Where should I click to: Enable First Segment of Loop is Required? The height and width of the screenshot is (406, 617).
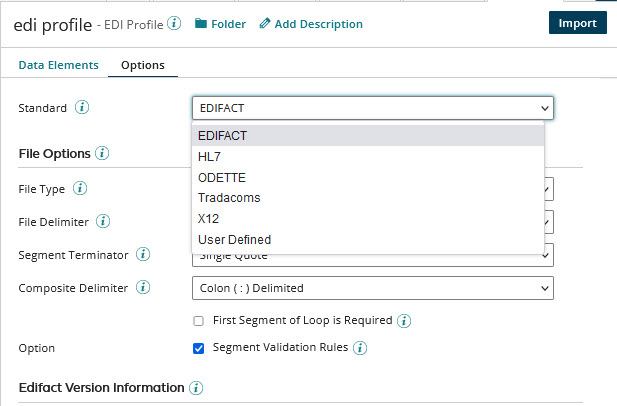point(199,321)
